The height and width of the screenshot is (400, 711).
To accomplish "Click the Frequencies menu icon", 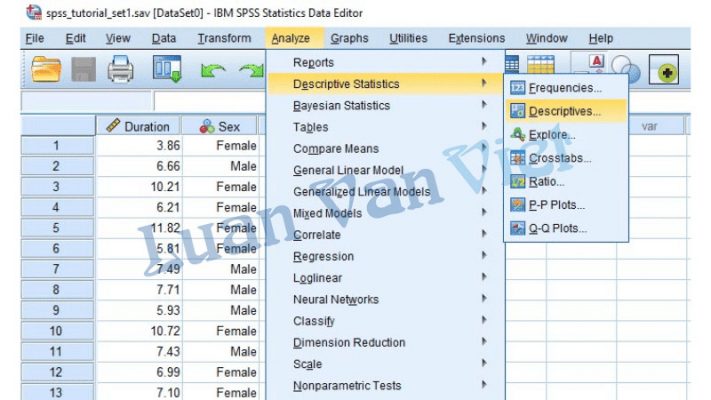I will [517, 88].
